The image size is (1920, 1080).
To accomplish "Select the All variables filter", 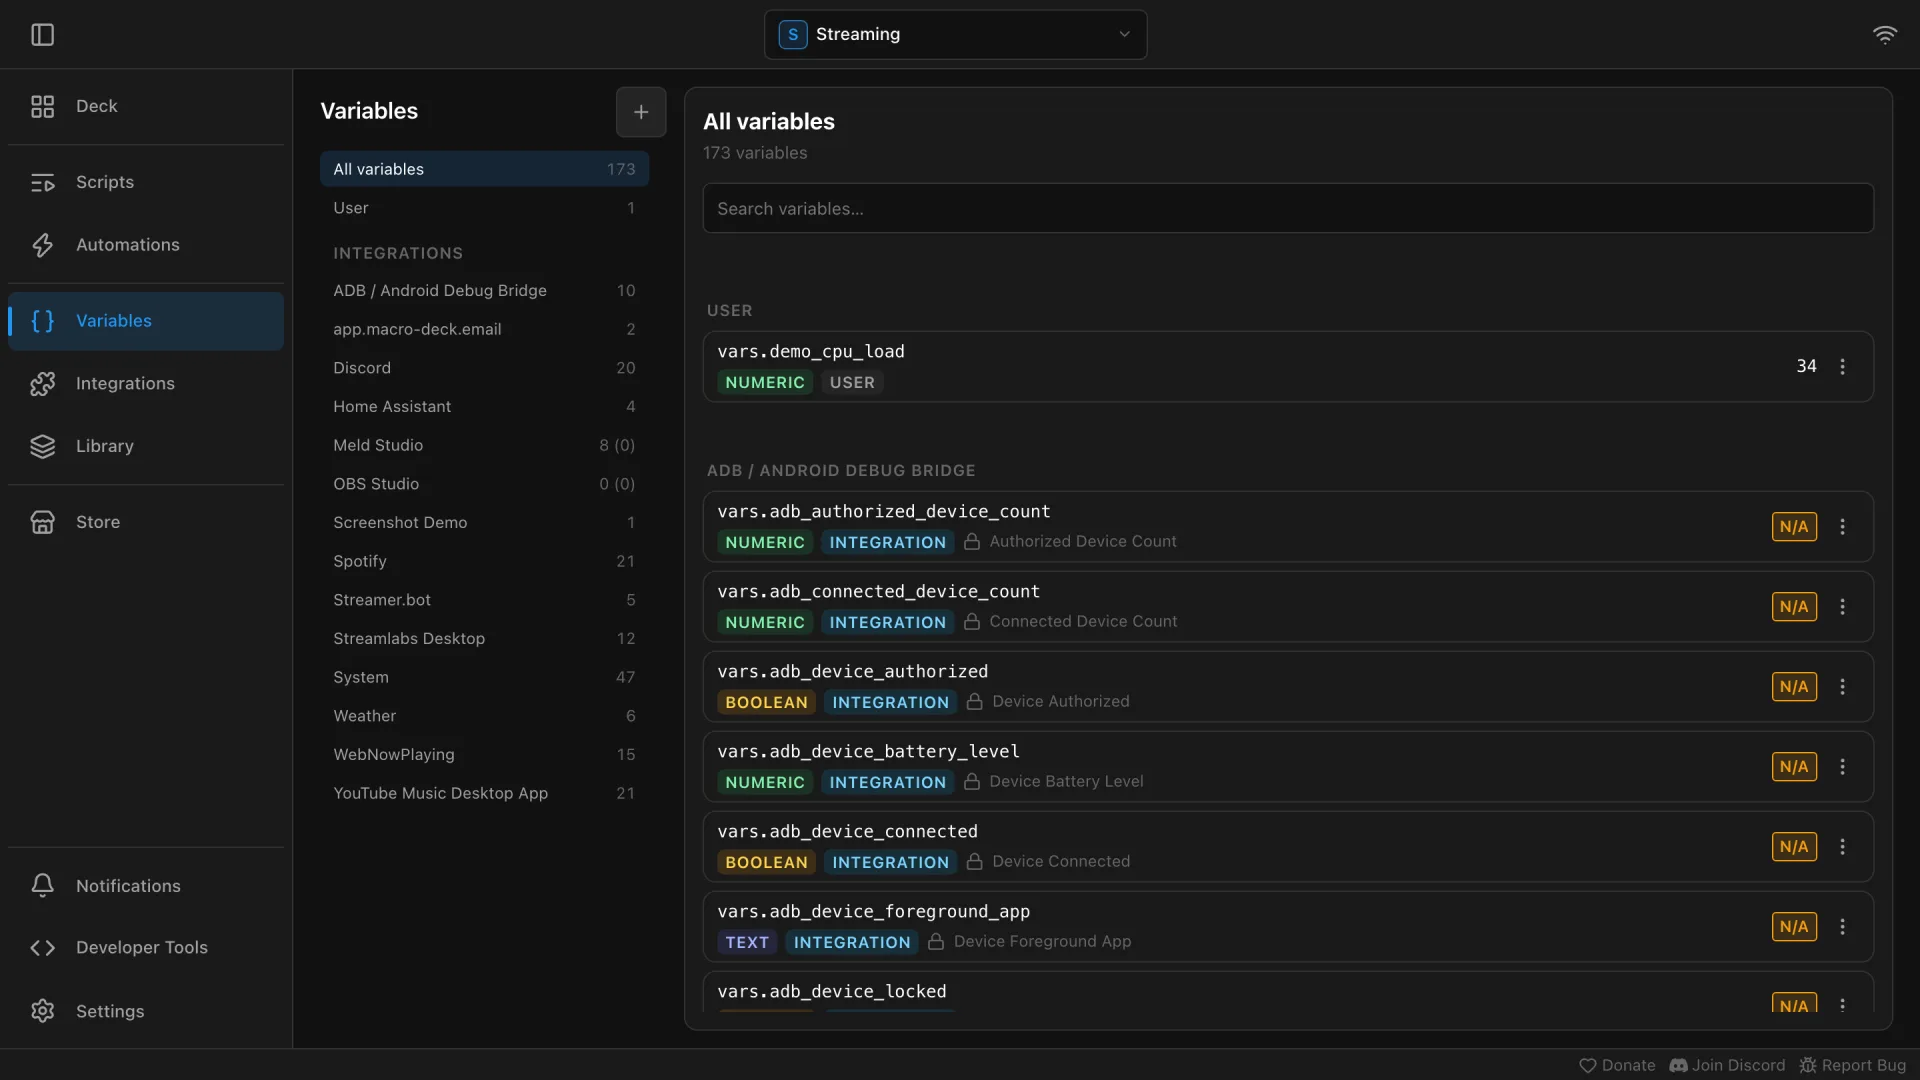I will point(484,169).
